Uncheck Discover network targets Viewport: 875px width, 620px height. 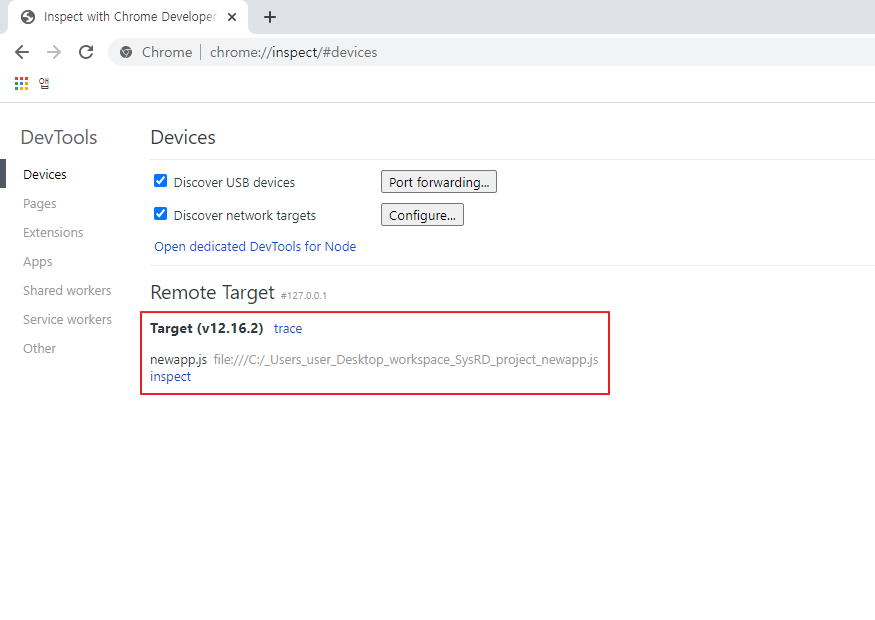point(160,214)
